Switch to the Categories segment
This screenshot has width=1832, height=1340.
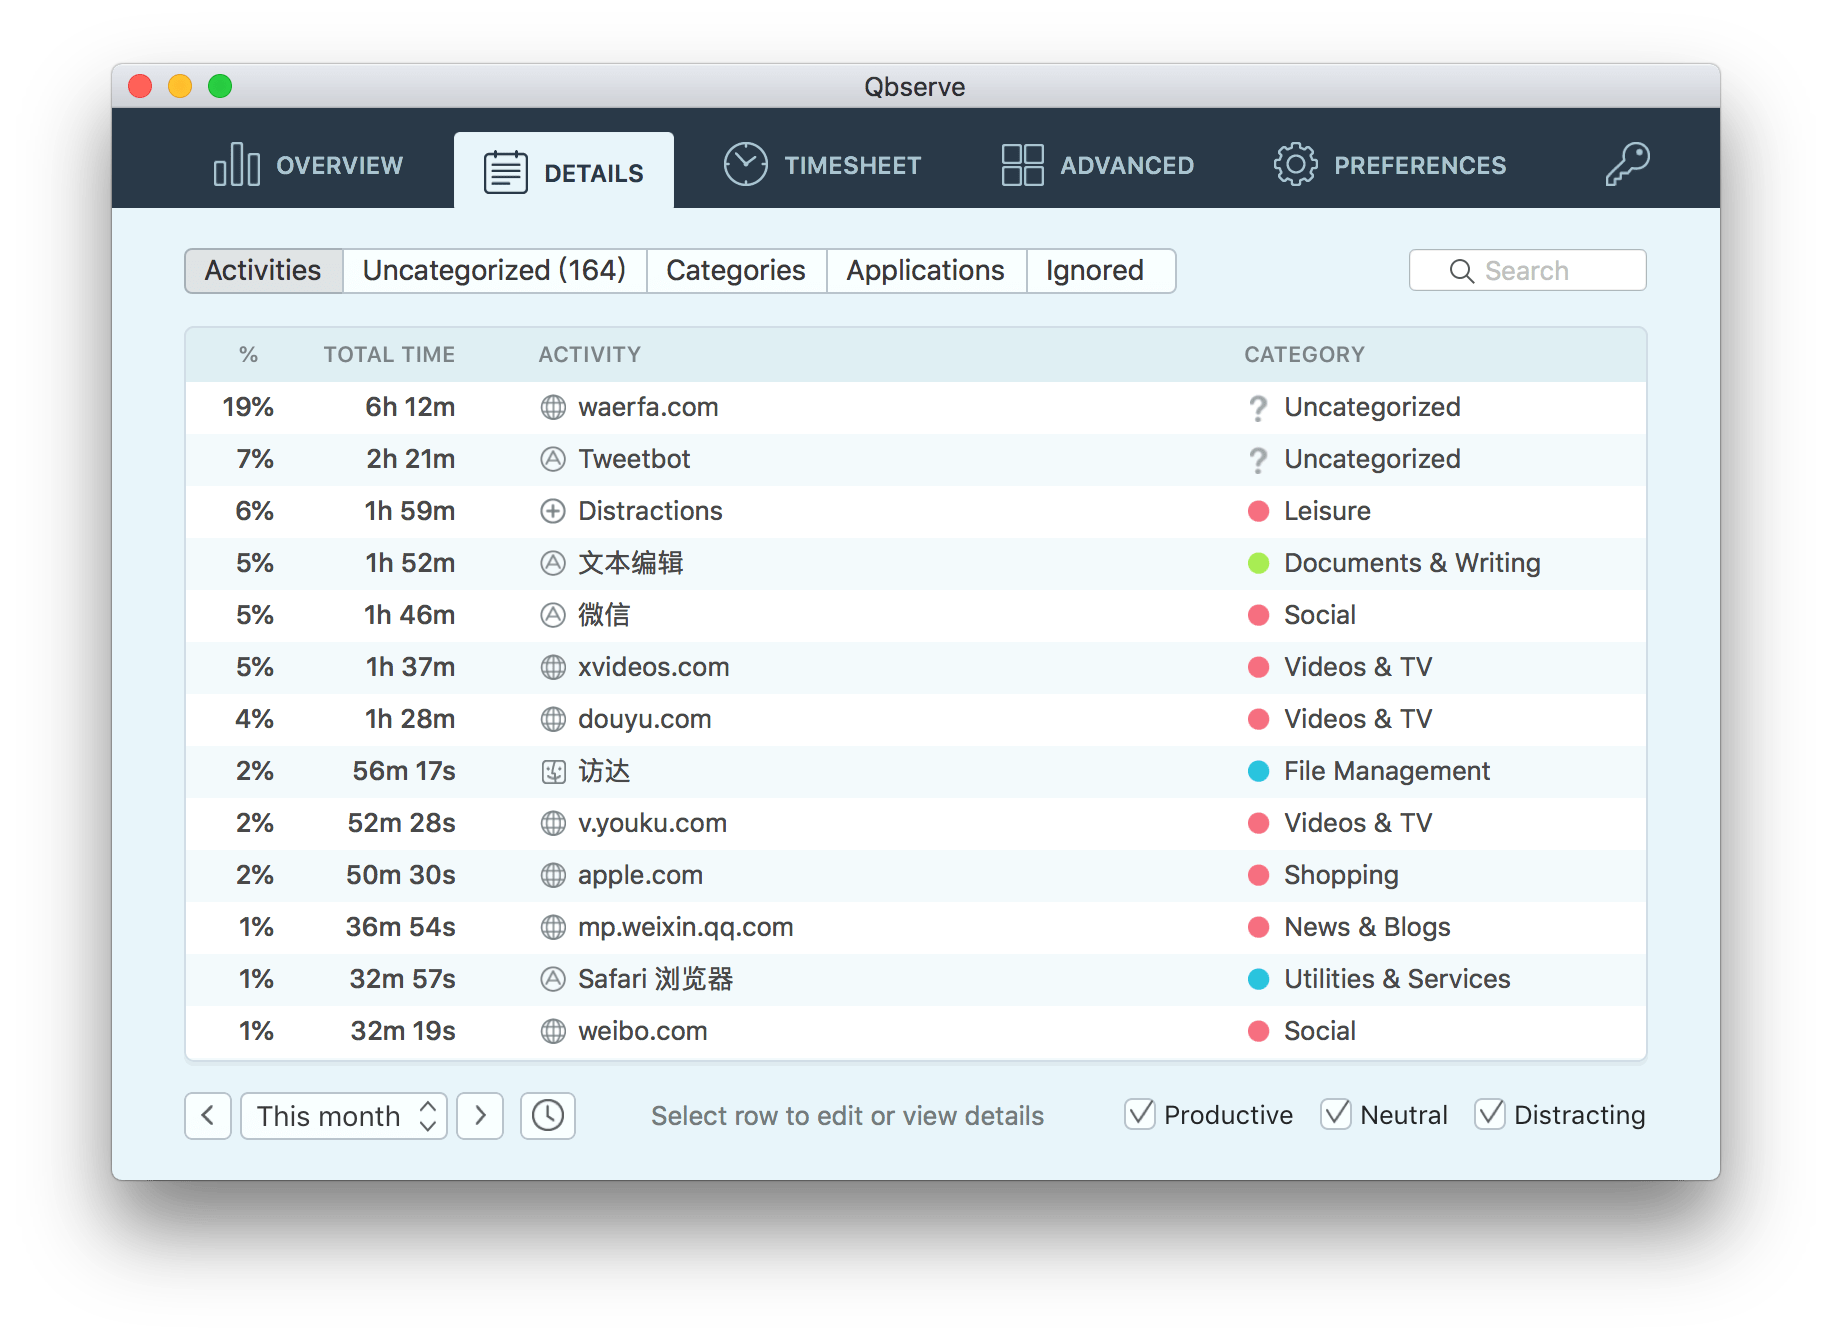(736, 271)
